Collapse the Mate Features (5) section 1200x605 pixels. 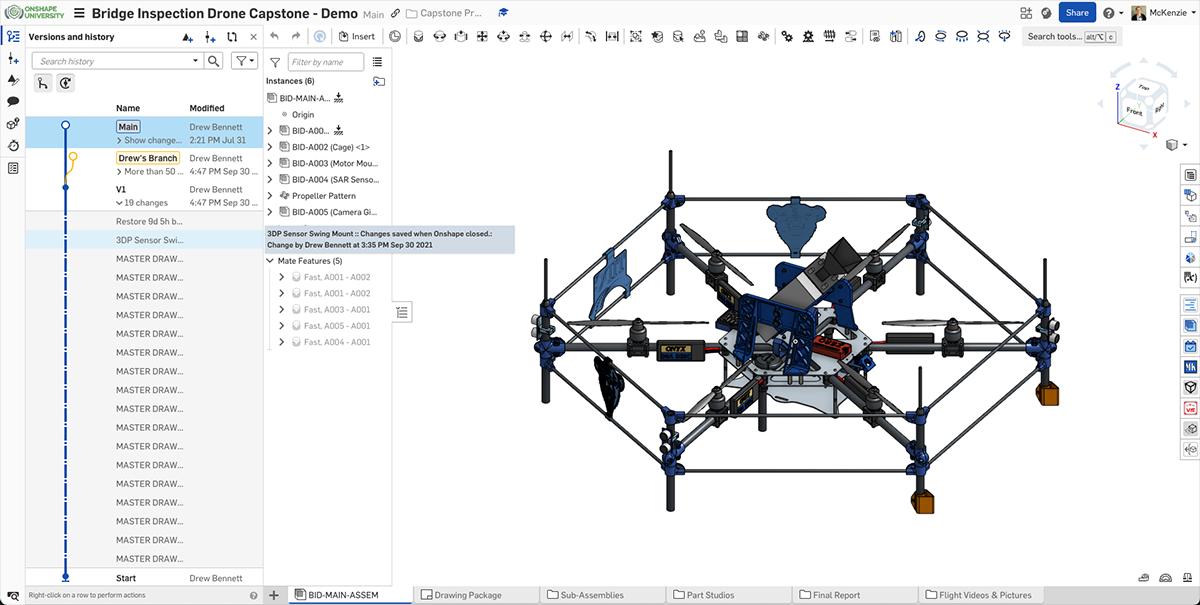pyautogui.click(x=270, y=260)
